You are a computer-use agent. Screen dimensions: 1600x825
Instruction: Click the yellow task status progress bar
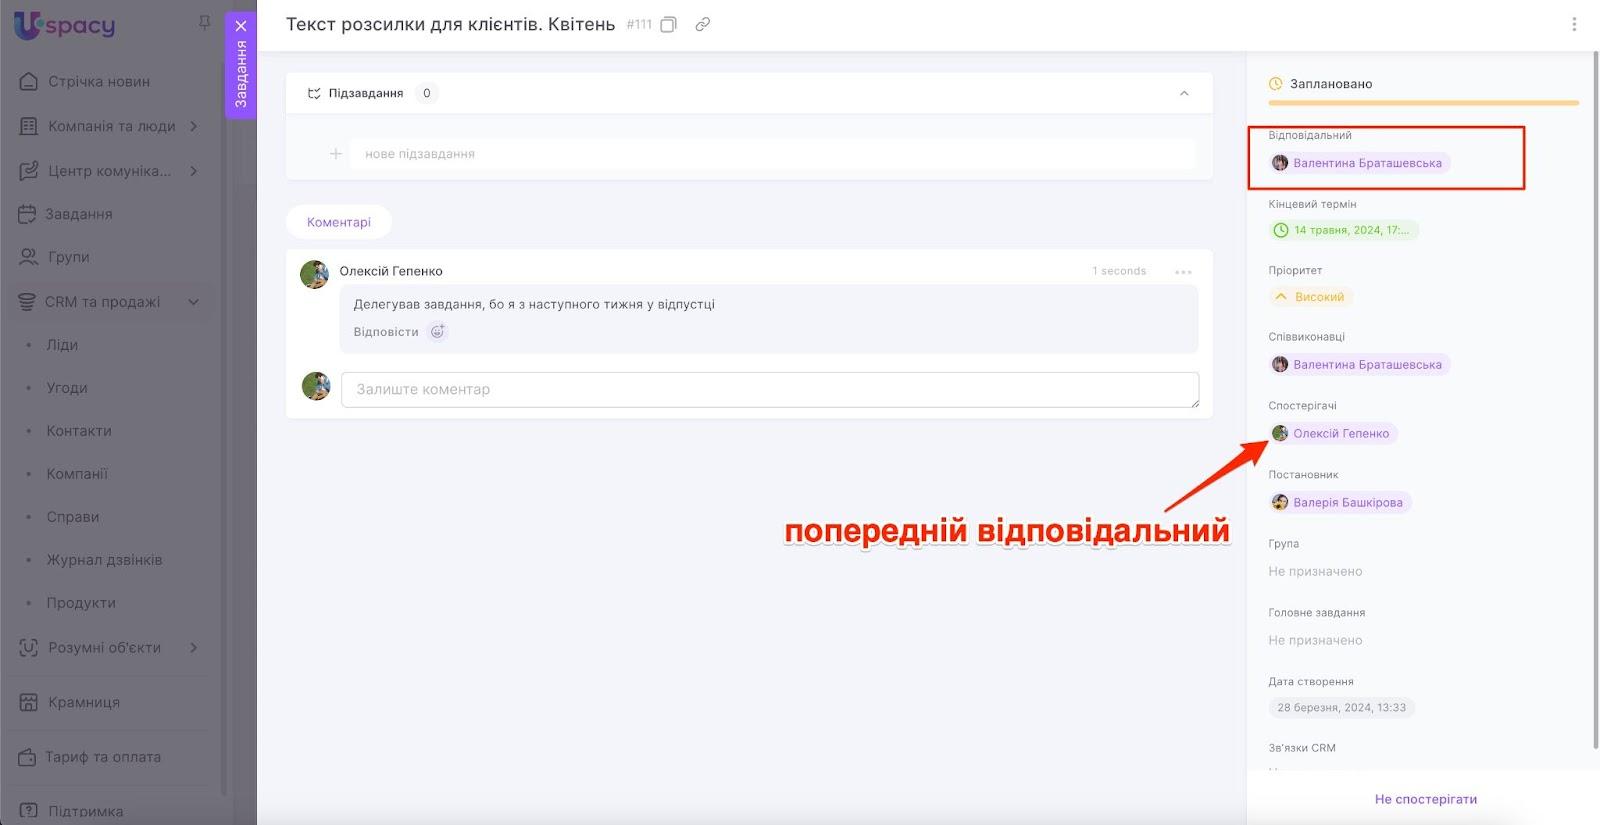[1424, 103]
